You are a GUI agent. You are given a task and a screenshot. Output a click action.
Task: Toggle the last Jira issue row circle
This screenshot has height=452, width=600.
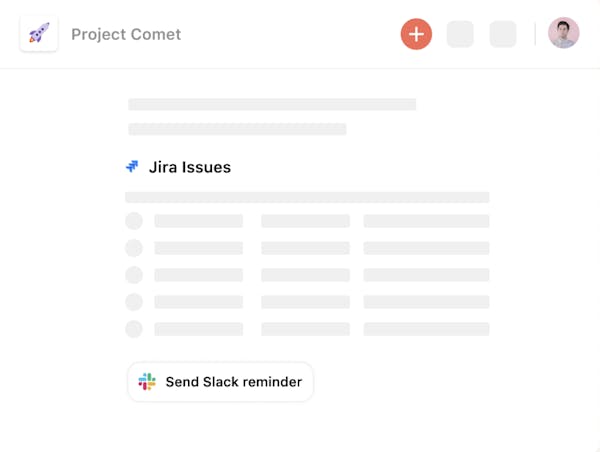coord(134,328)
